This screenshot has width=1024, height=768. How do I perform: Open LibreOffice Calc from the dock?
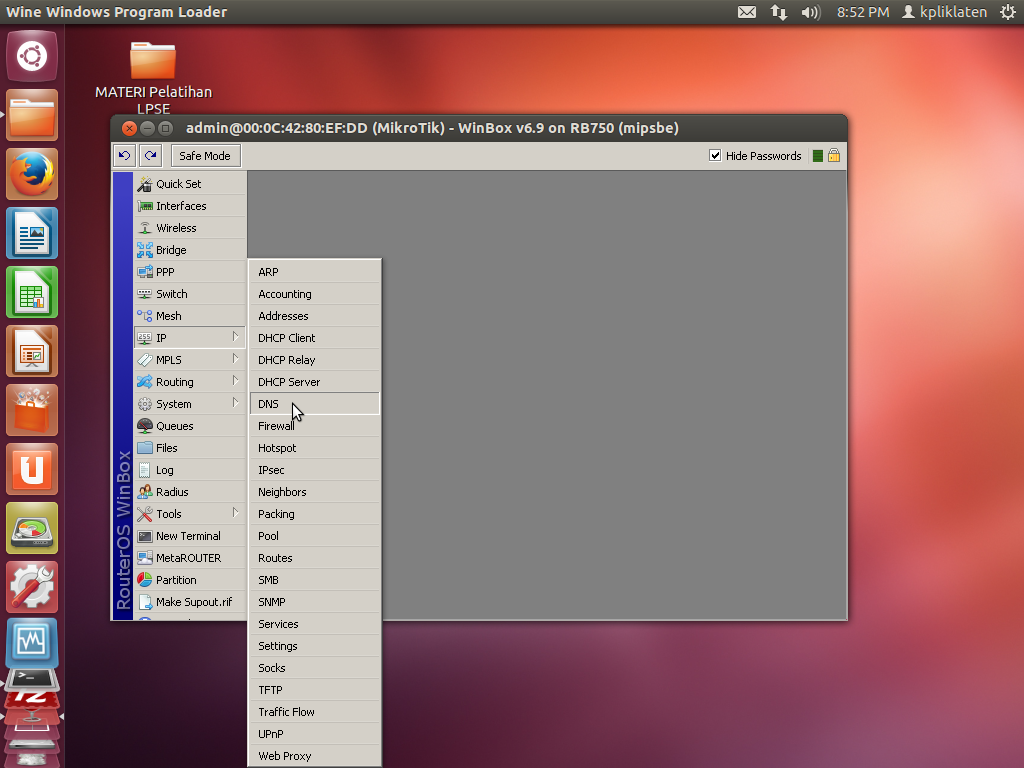(x=32, y=292)
